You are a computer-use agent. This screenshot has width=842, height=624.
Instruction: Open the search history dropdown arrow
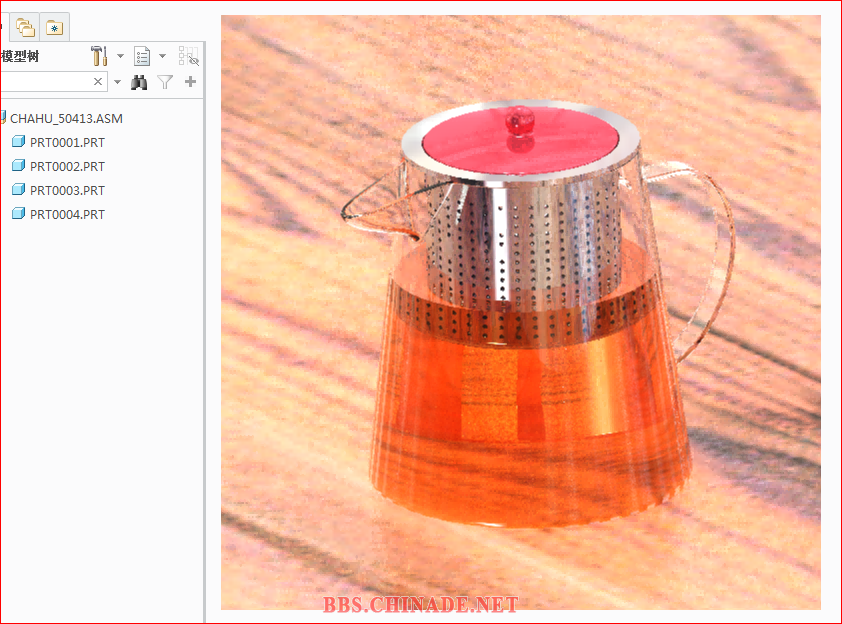(118, 82)
